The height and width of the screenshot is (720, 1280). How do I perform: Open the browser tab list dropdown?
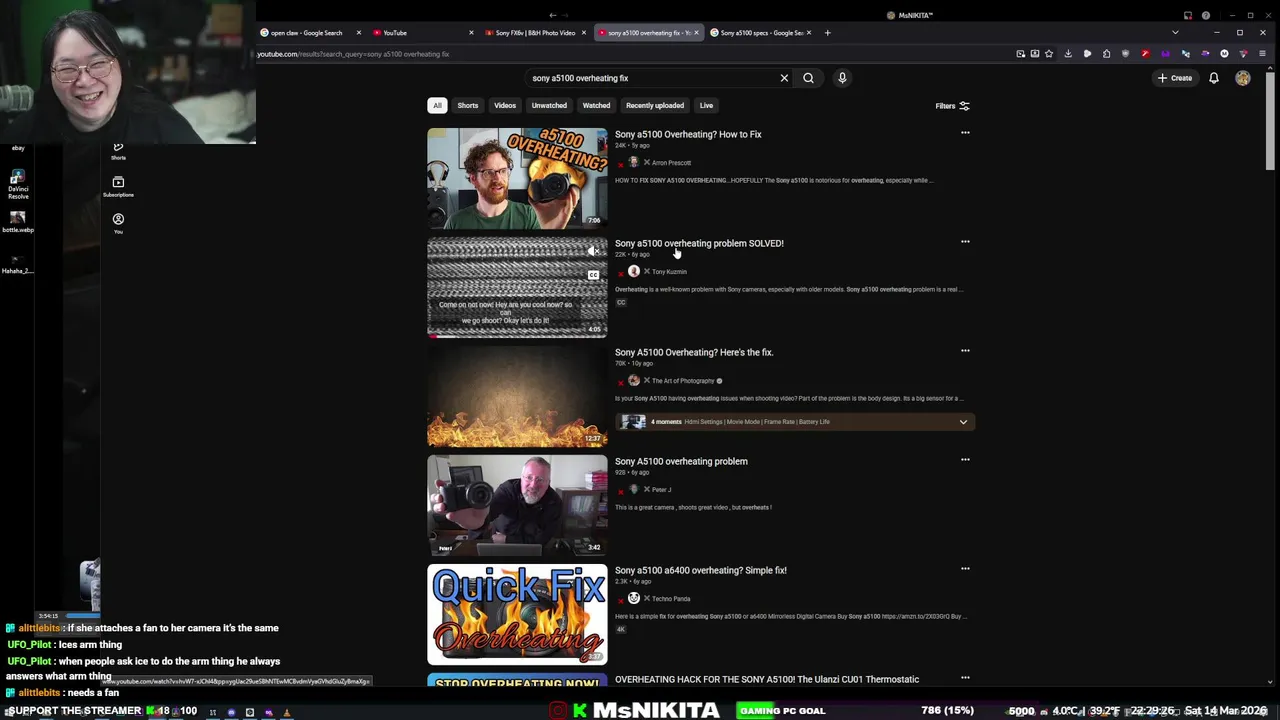1175,33
